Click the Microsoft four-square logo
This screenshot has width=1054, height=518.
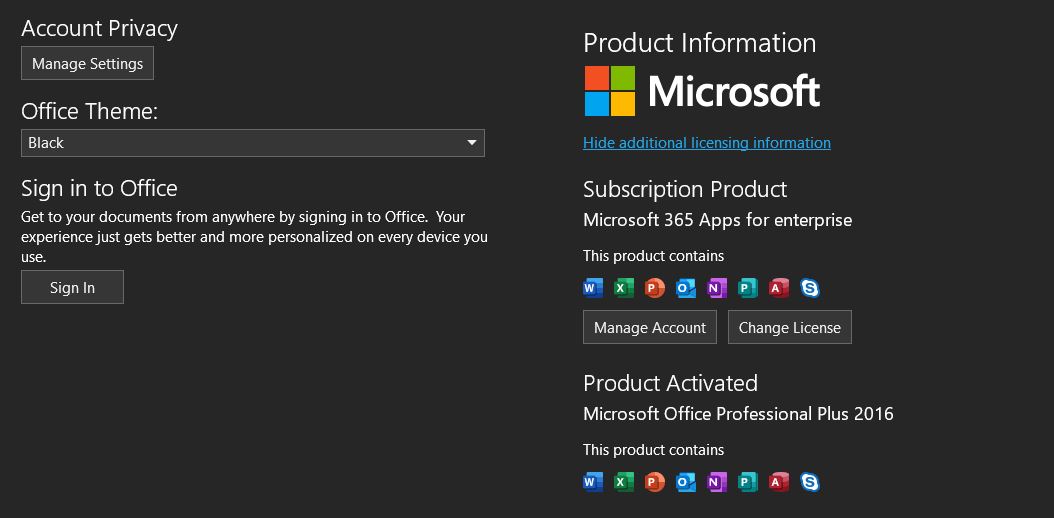click(x=610, y=91)
